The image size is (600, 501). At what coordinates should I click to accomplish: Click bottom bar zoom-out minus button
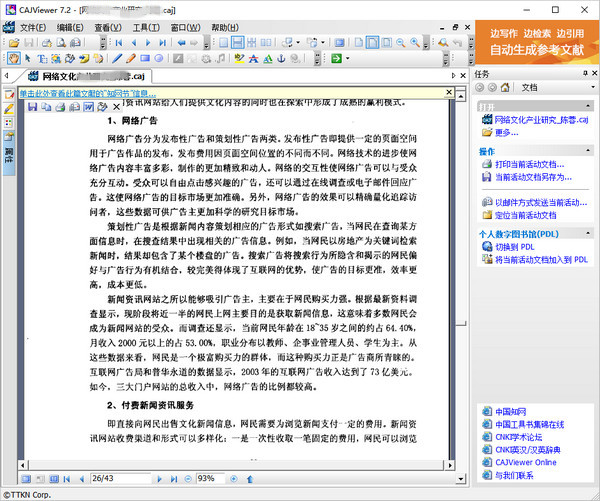point(188,478)
